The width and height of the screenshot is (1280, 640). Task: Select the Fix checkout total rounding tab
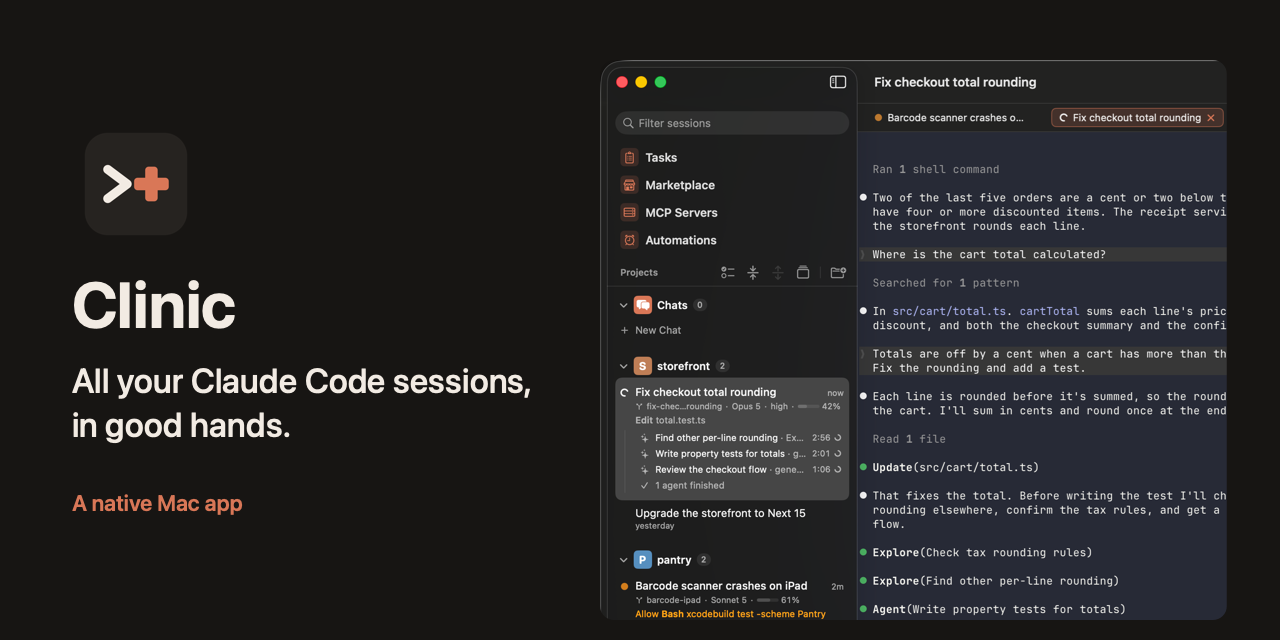click(1136, 118)
